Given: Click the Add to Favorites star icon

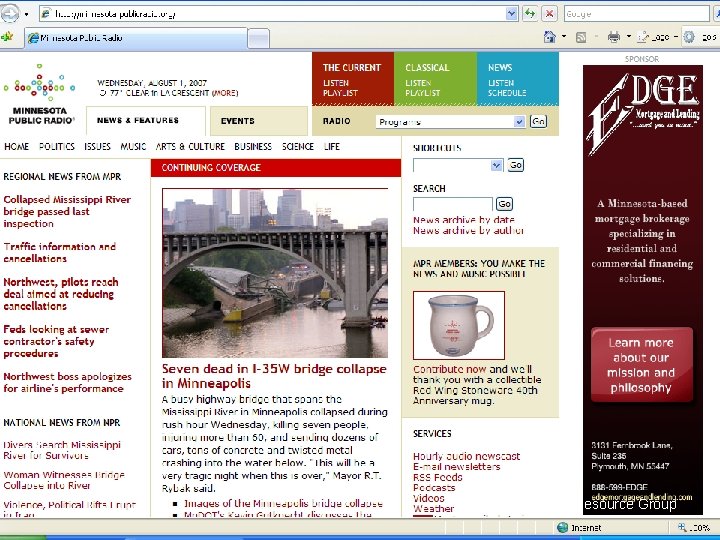Looking at the screenshot, I should [7, 37].
